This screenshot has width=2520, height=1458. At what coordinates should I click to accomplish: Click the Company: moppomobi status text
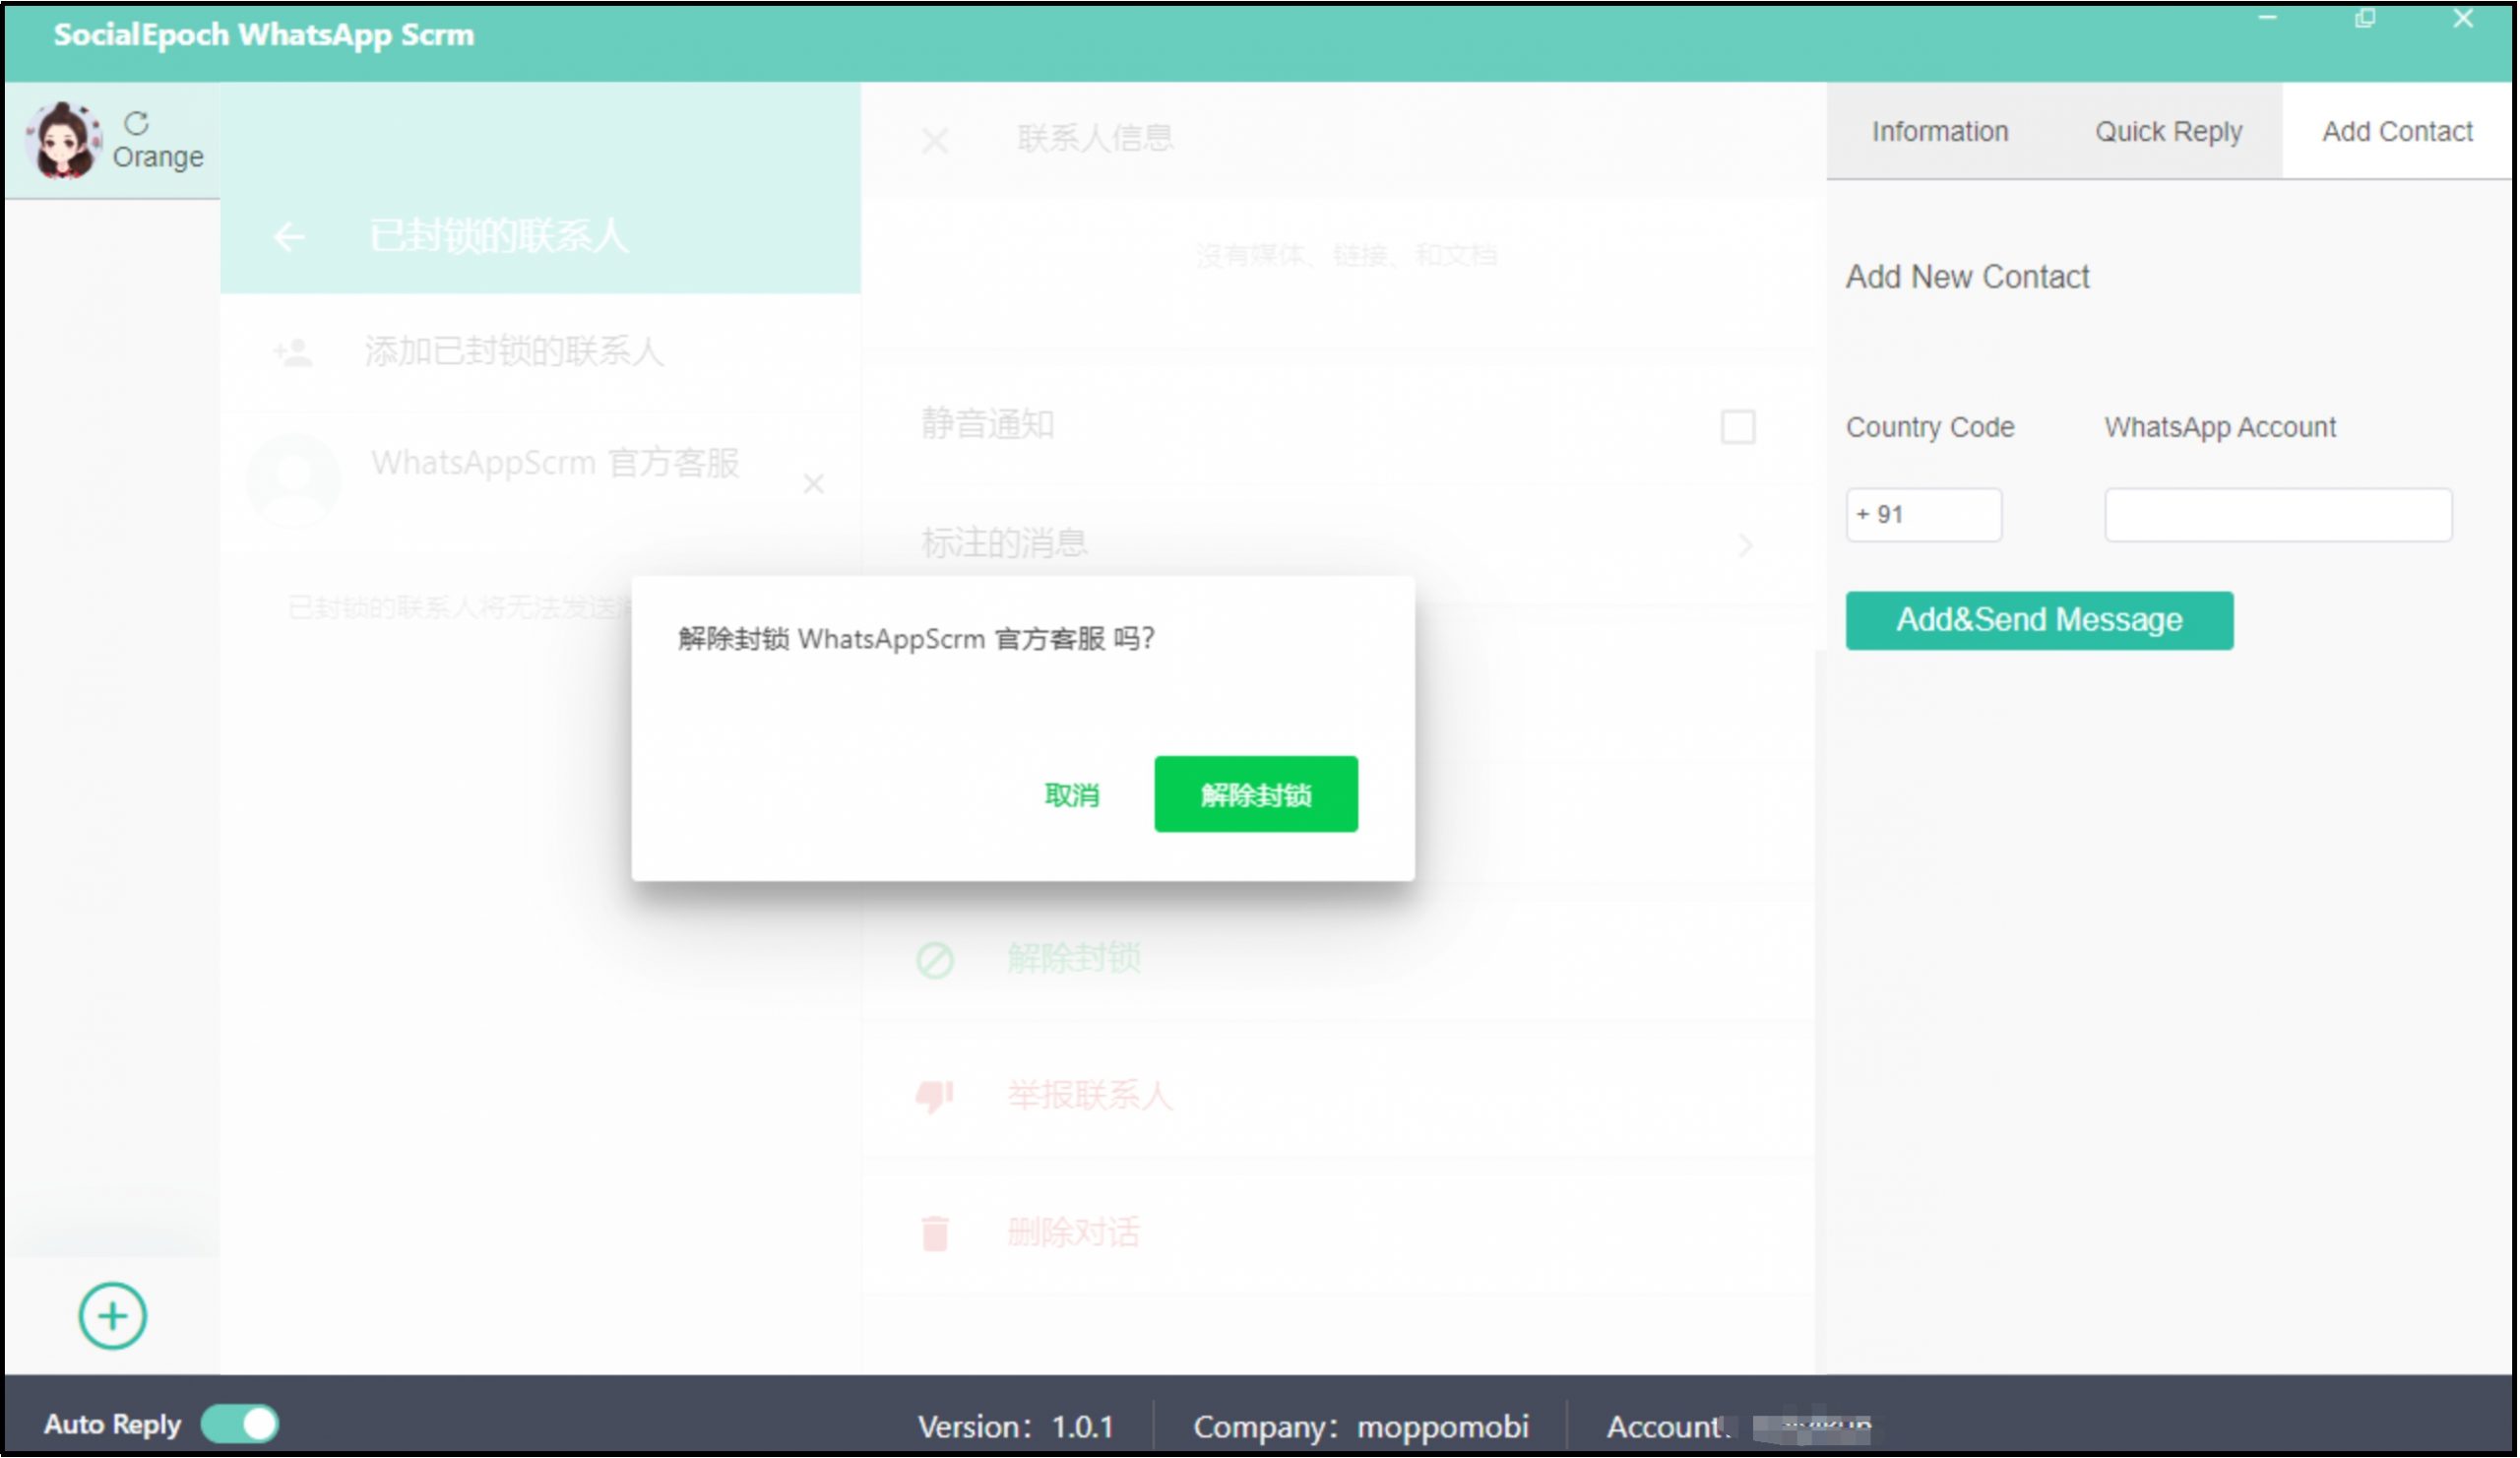pyautogui.click(x=1362, y=1428)
